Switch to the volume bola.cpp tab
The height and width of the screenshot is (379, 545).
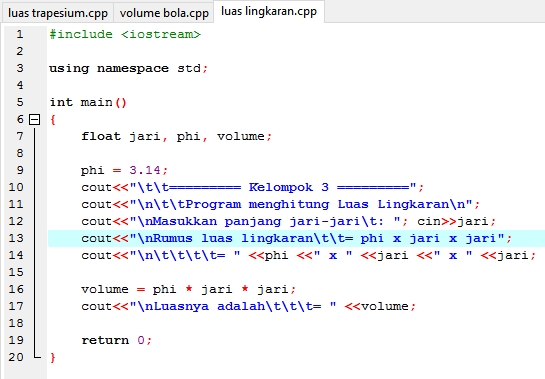tap(164, 13)
